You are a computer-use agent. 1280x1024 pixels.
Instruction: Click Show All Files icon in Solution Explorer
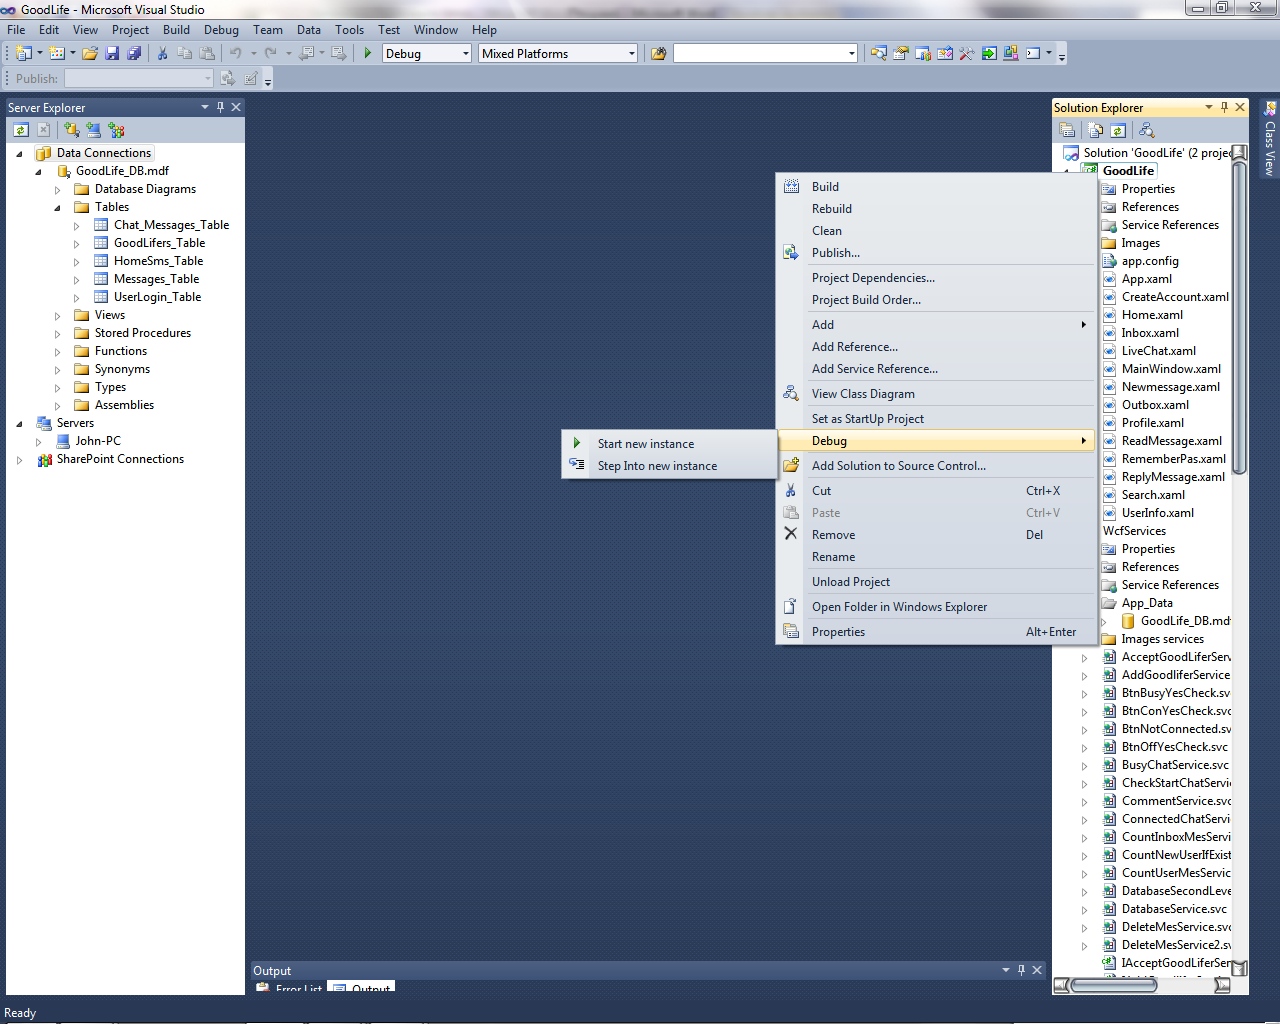(x=1096, y=130)
